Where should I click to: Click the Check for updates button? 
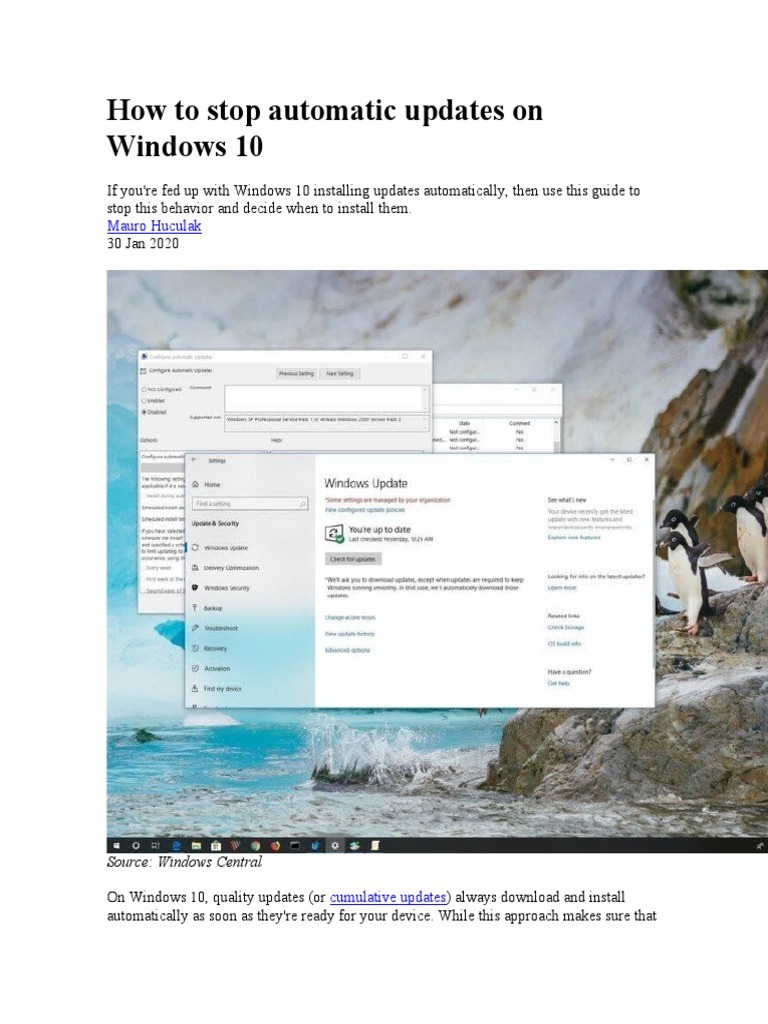[353, 559]
